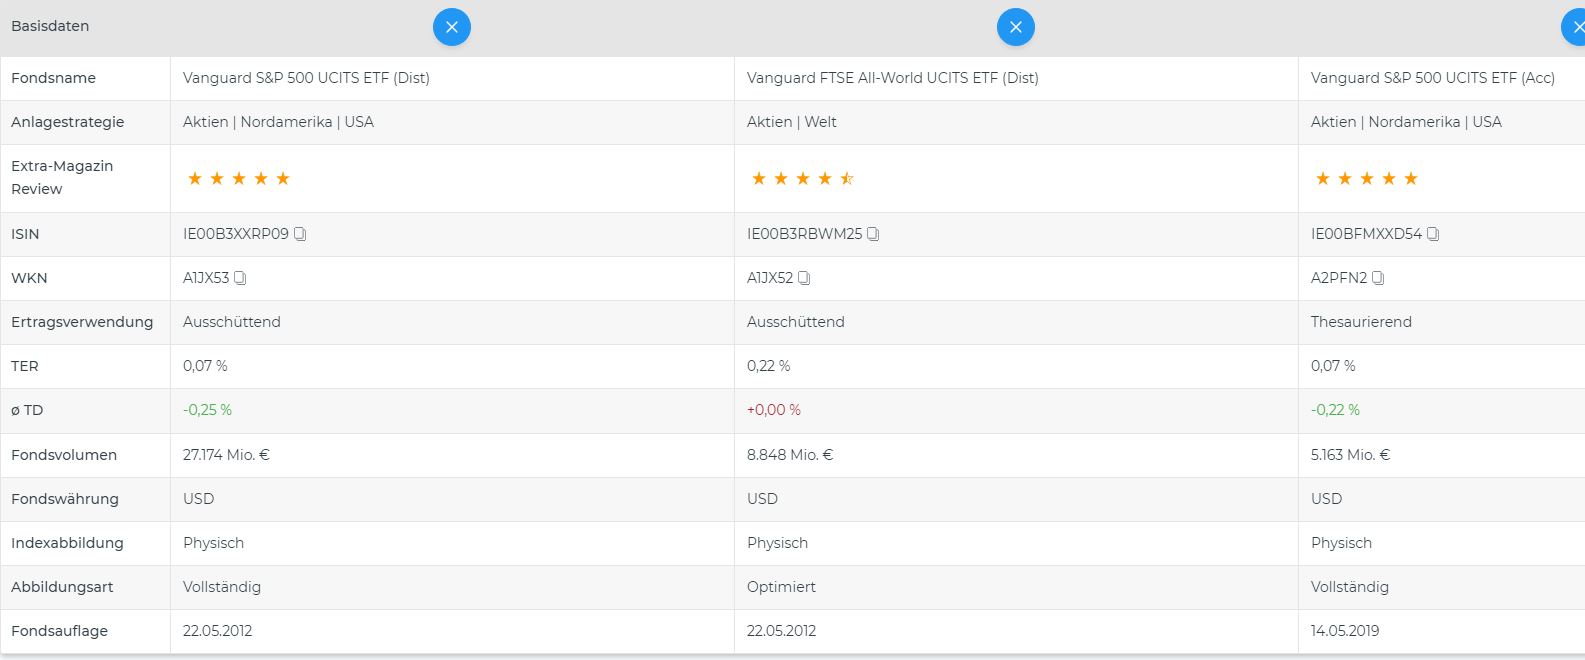The width and height of the screenshot is (1585, 660).
Task: Copy the ISIN IE00B3RBWM25
Action: coord(873,234)
